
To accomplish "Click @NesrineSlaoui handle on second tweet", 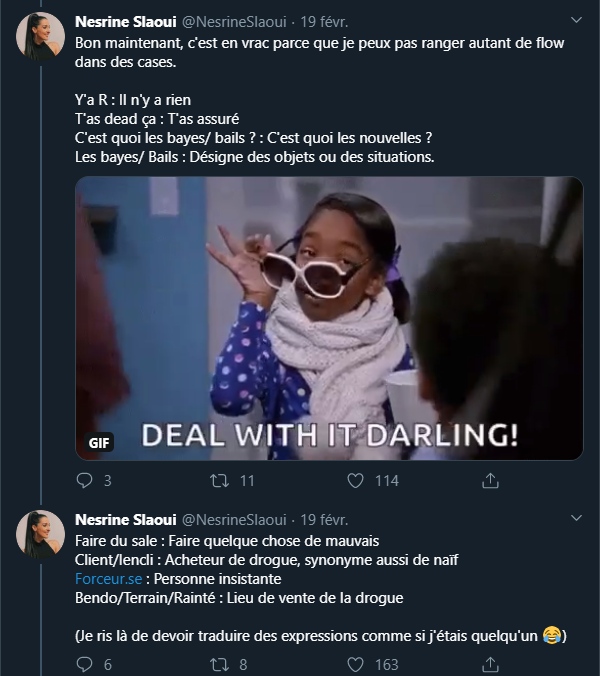I will click(235, 520).
